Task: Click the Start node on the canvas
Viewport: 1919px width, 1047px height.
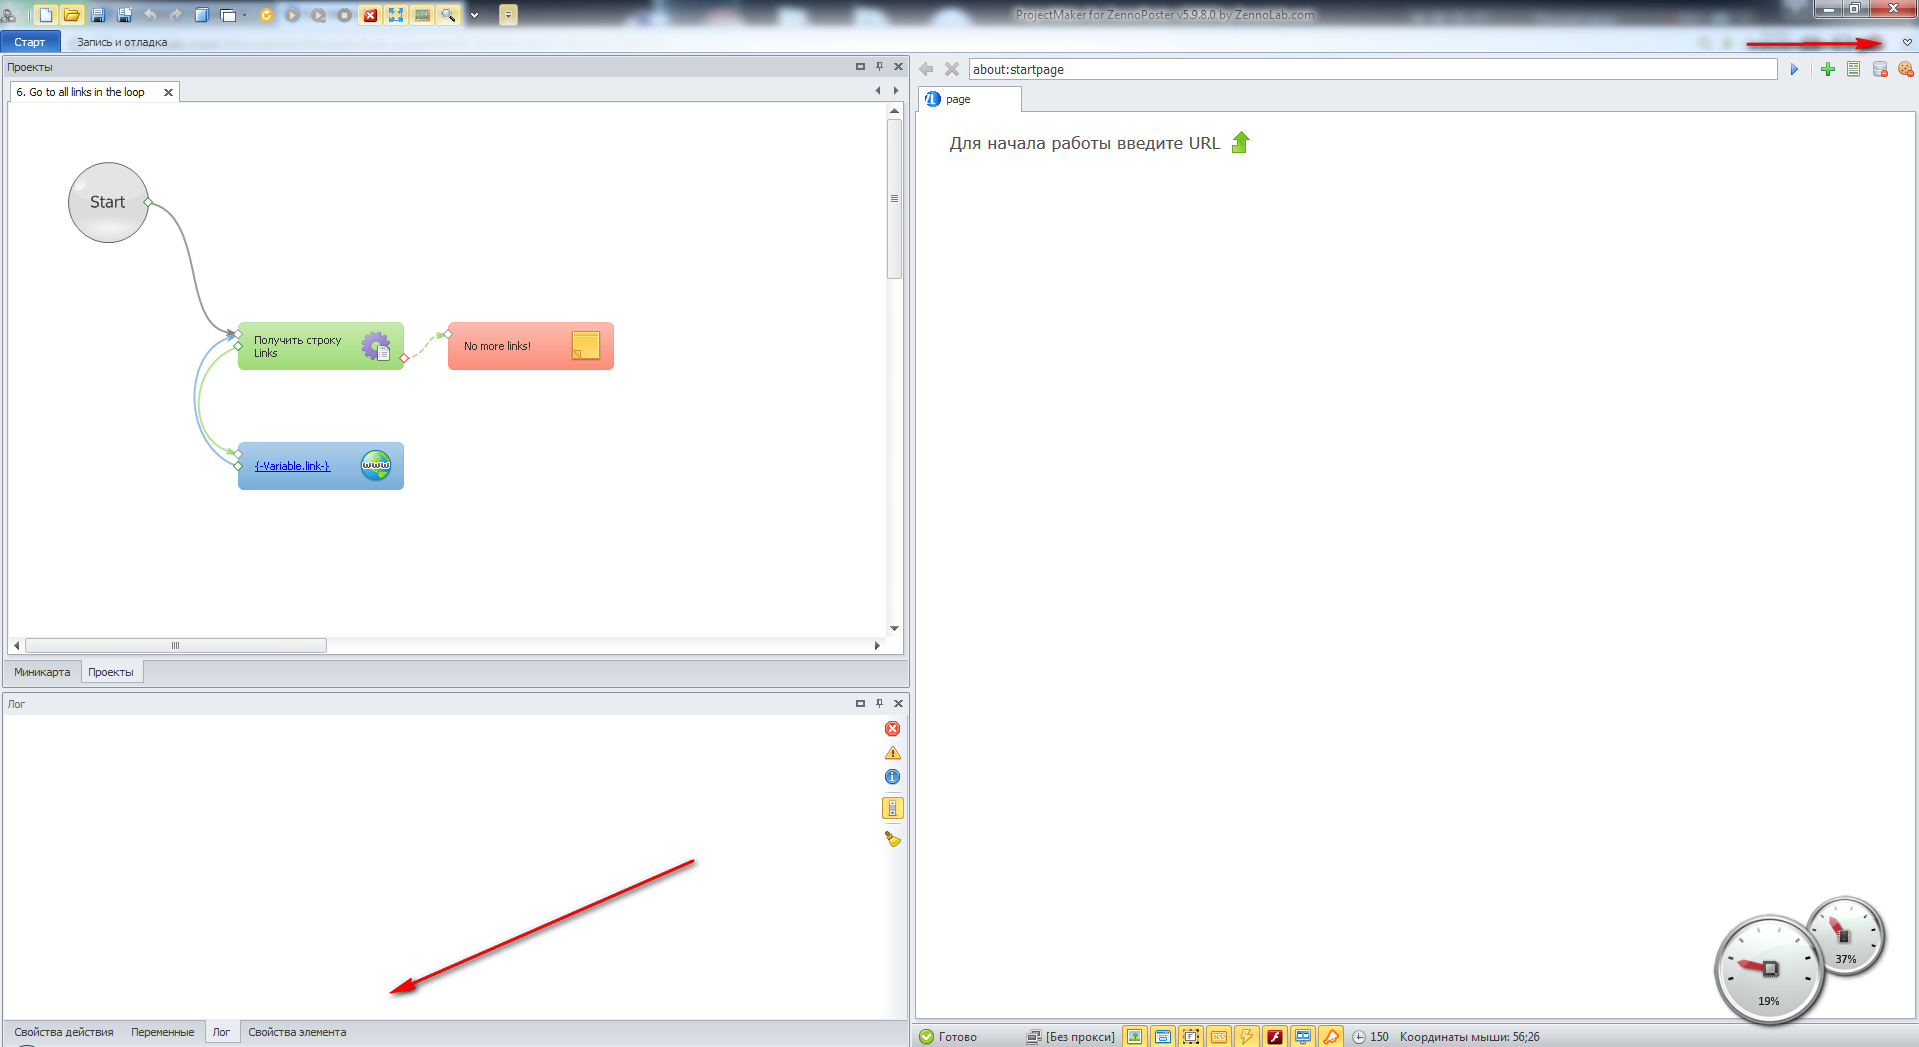Action: [108, 202]
